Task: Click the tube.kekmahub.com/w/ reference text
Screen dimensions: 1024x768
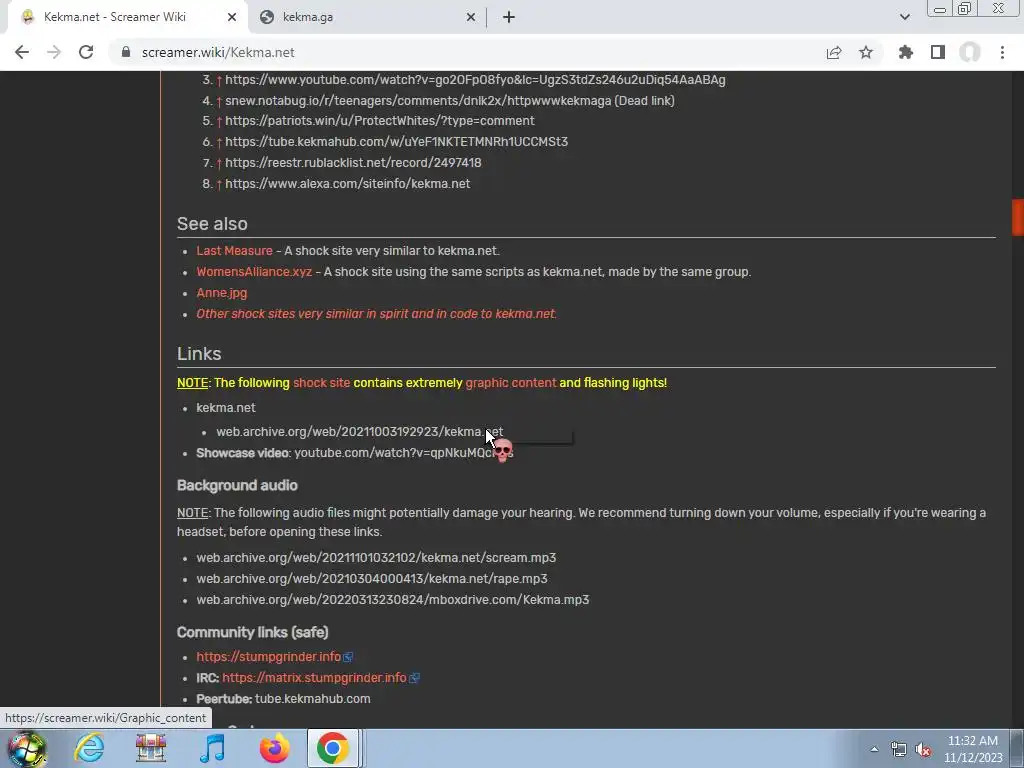Action: click(x=396, y=142)
